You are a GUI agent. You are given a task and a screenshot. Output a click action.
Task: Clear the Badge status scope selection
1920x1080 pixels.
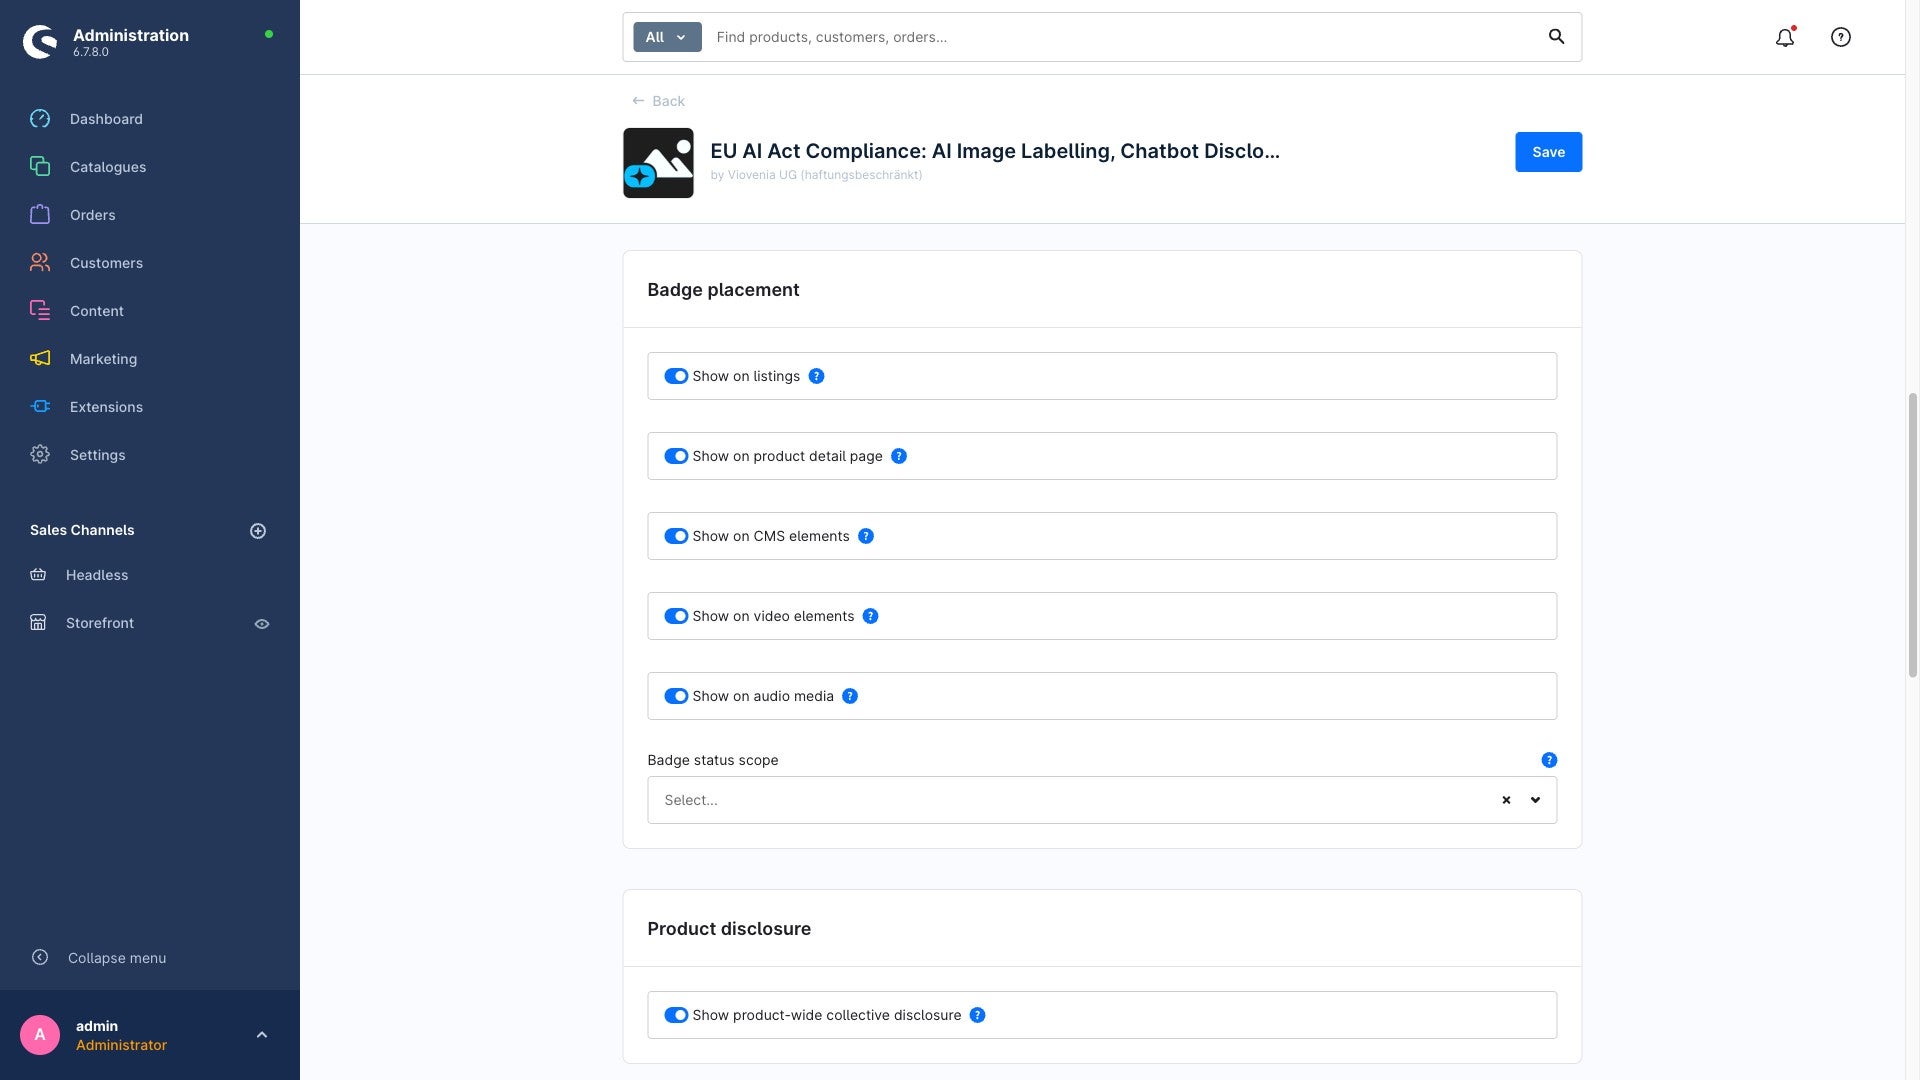coord(1506,800)
